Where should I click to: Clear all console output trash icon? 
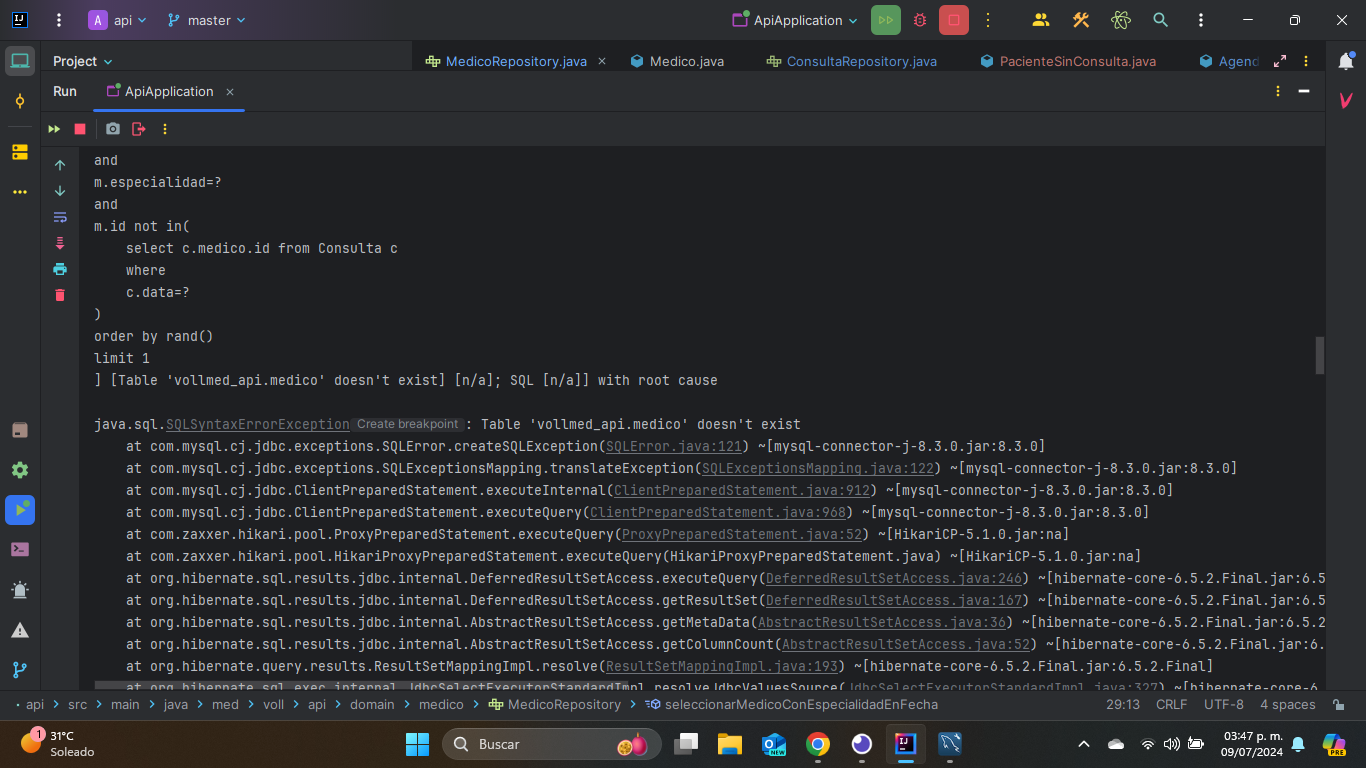60,295
